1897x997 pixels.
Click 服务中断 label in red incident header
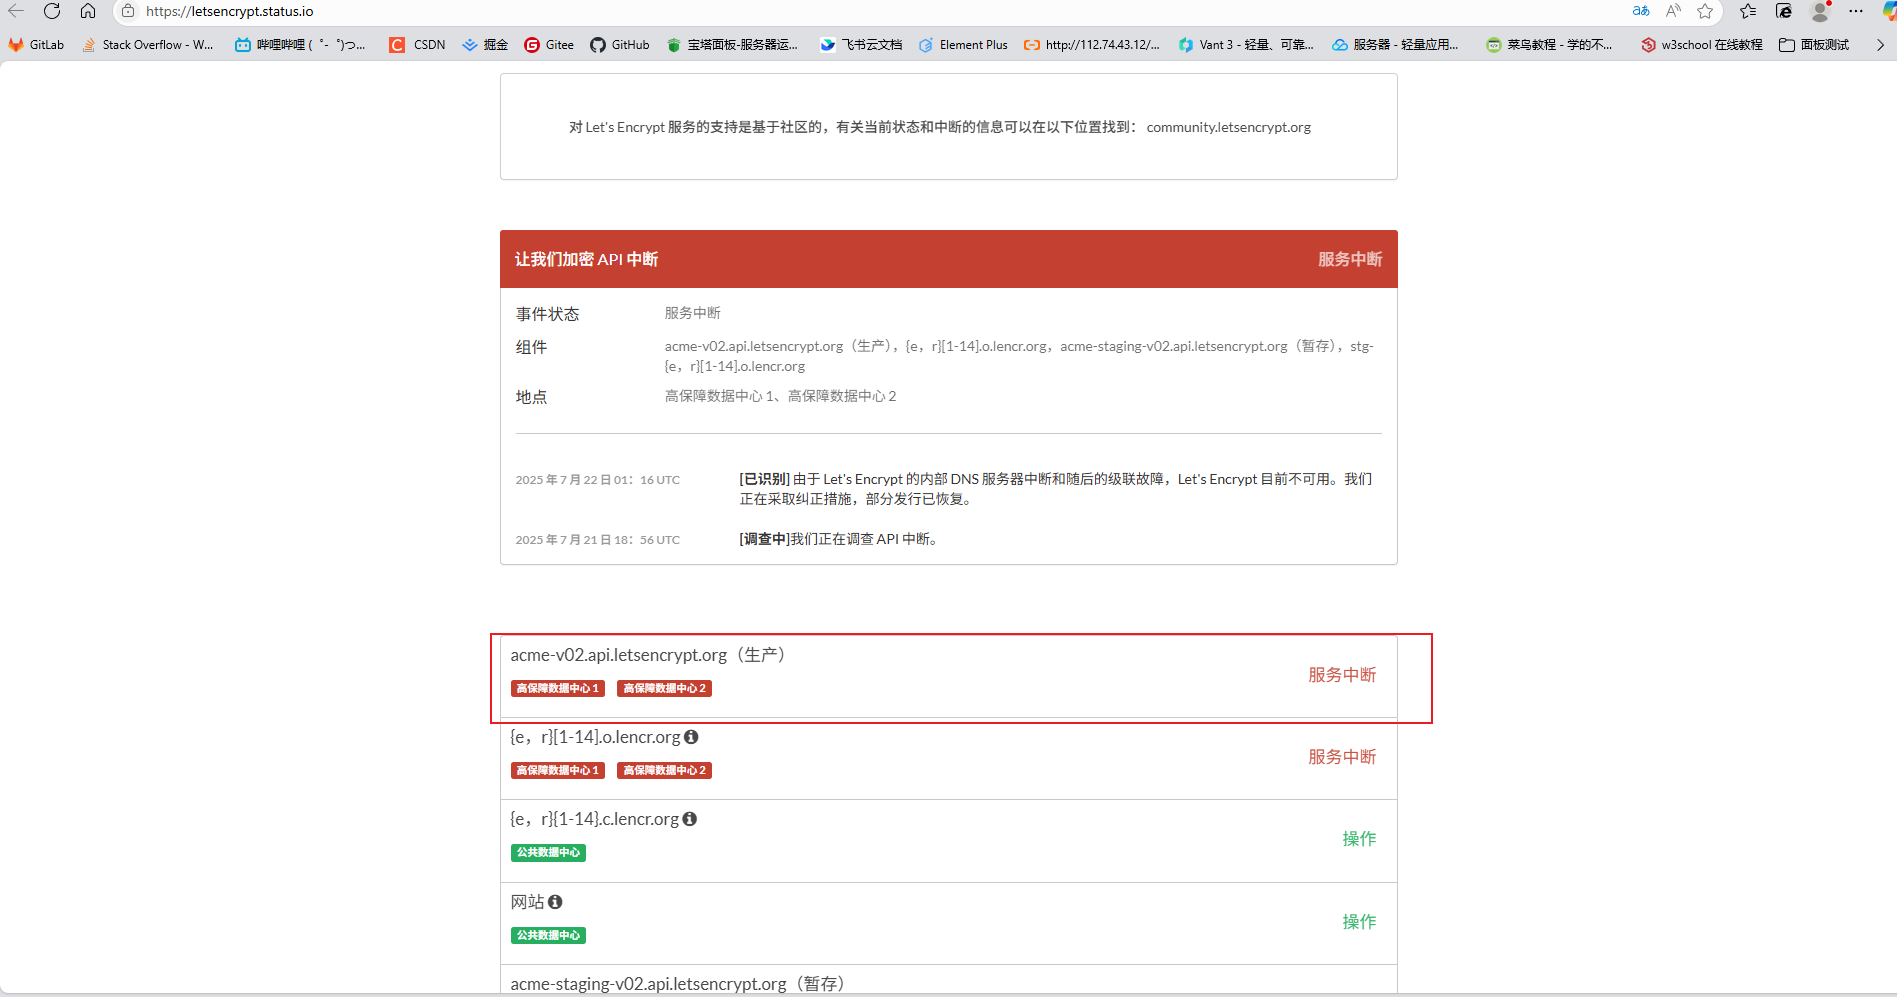tap(1350, 259)
